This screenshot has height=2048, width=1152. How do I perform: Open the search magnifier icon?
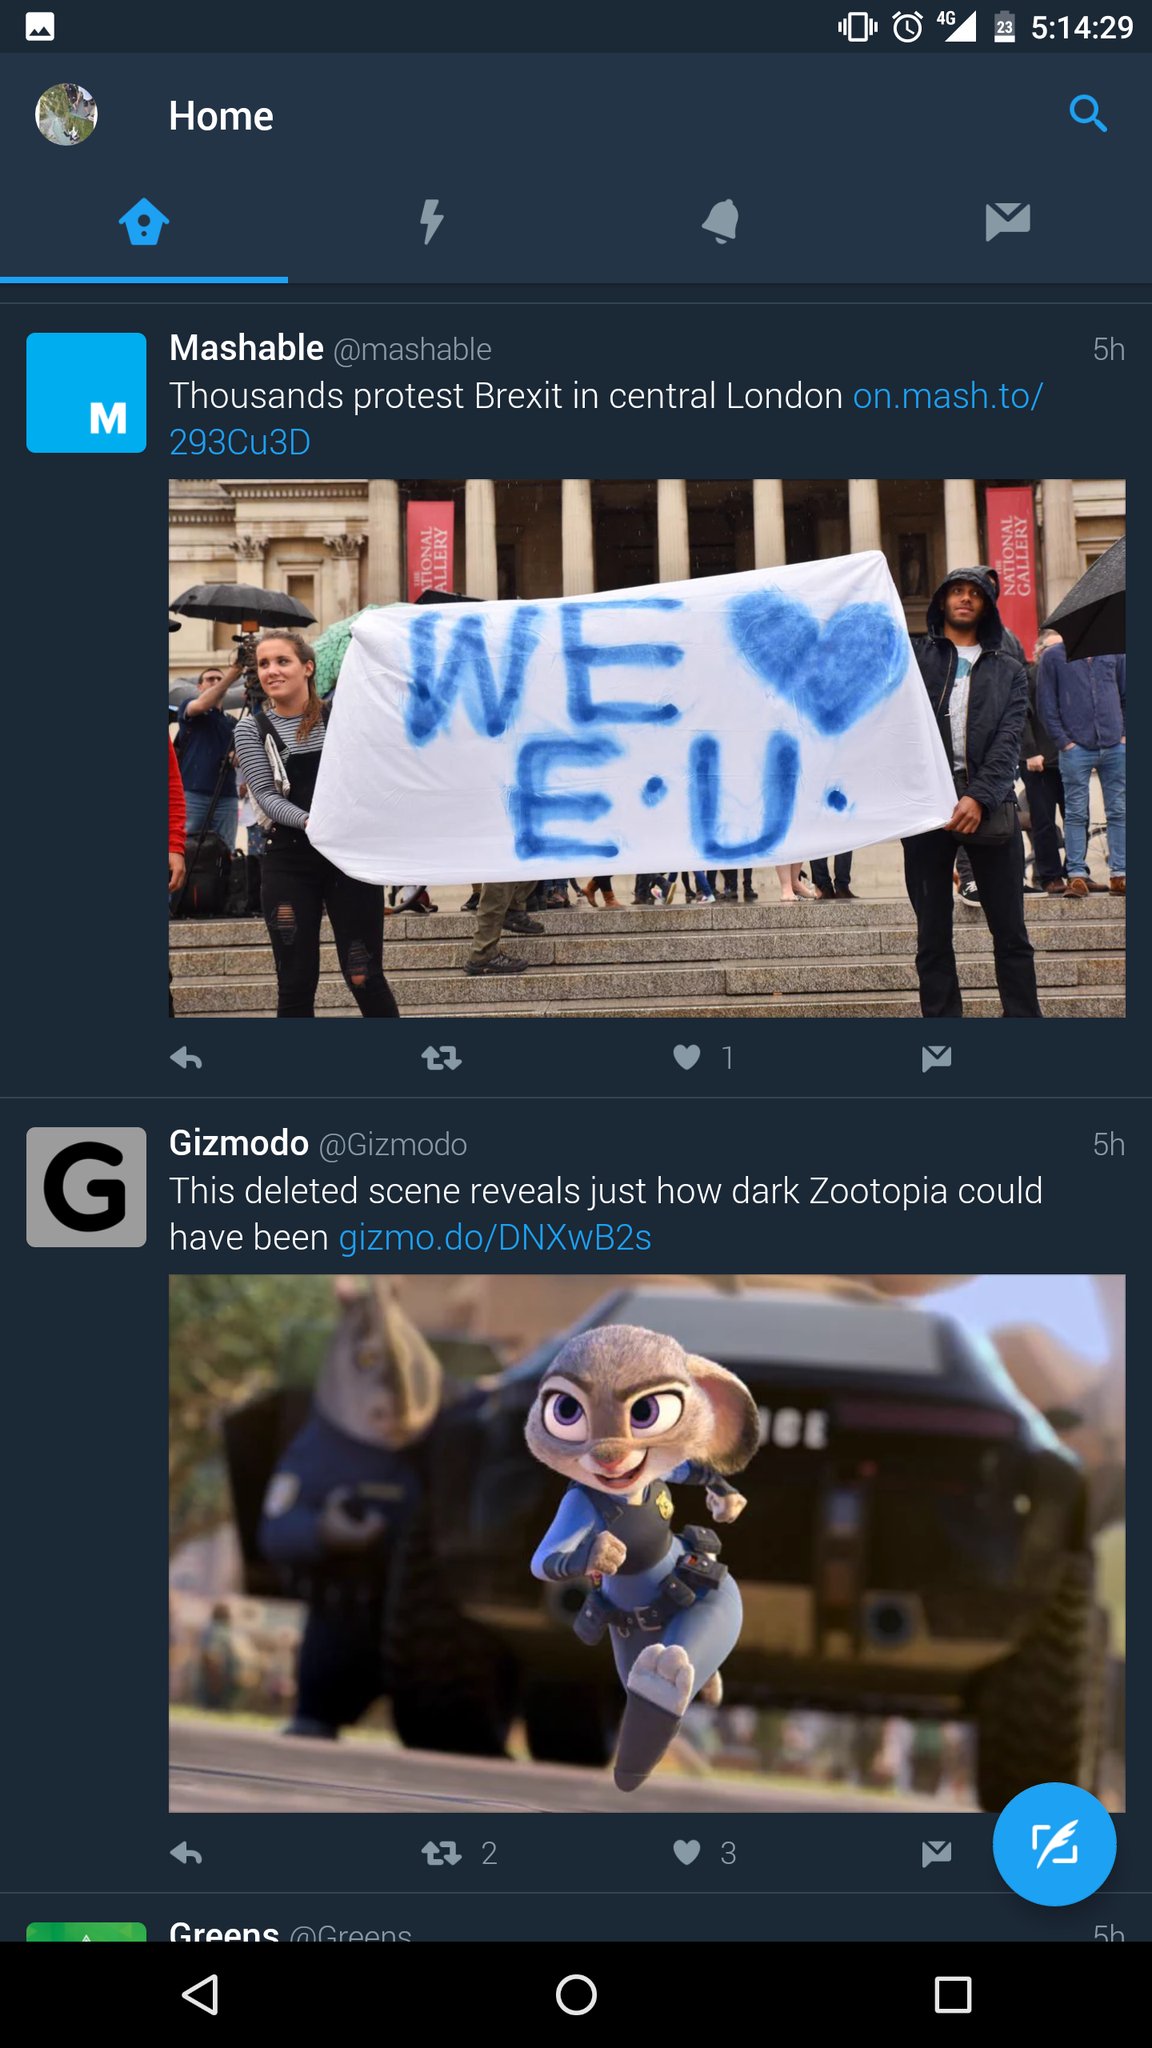coord(1088,114)
